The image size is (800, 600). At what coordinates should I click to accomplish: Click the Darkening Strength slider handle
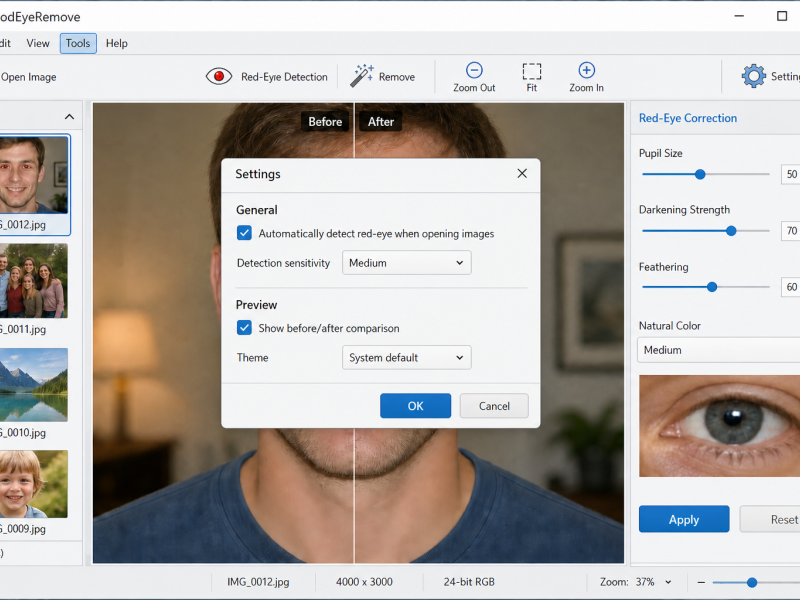(x=731, y=231)
